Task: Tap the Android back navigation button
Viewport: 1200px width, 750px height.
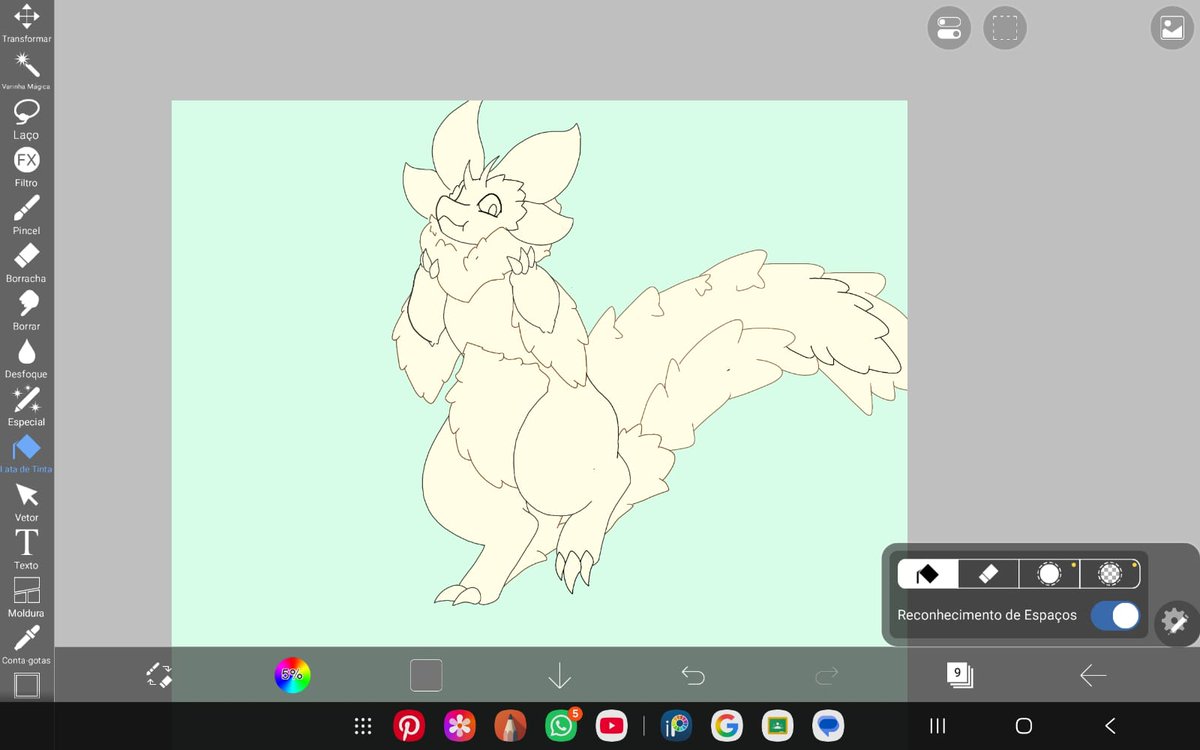Action: pyautogui.click(x=1109, y=726)
